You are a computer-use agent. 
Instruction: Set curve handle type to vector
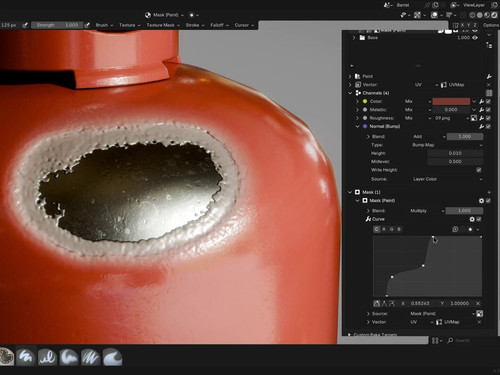(384, 303)
